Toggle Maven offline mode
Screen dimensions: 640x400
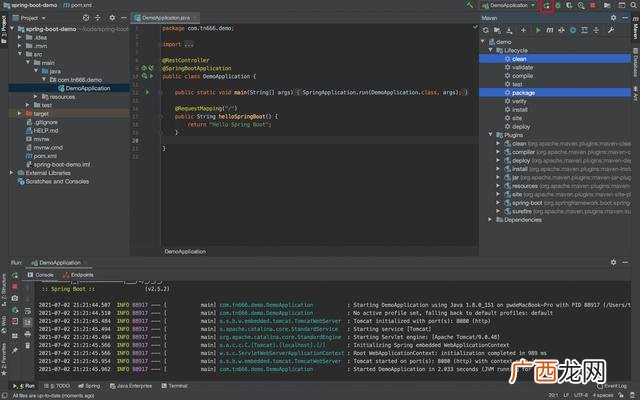tap(561, 30)
